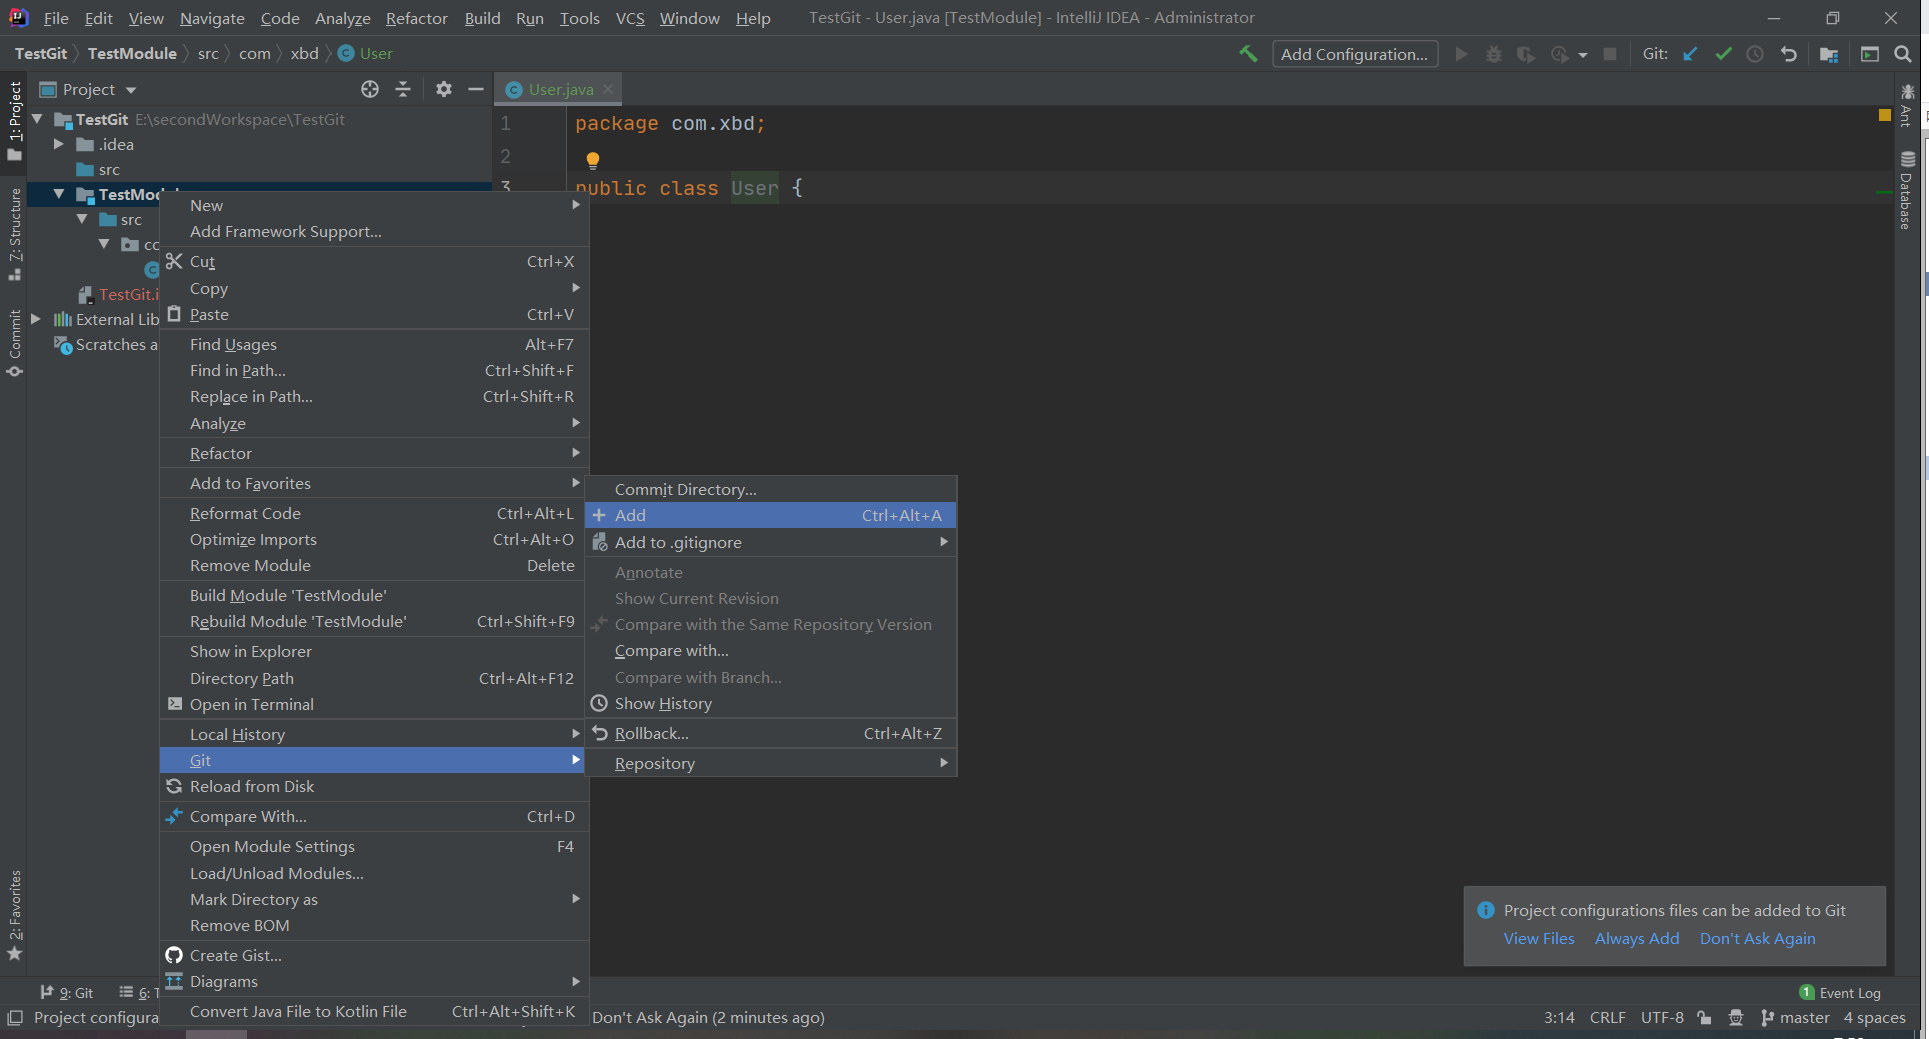1929x1039 pixels.
Task: Click the Stop square icon in toolbar
Action: click(x=1610, y=54)
